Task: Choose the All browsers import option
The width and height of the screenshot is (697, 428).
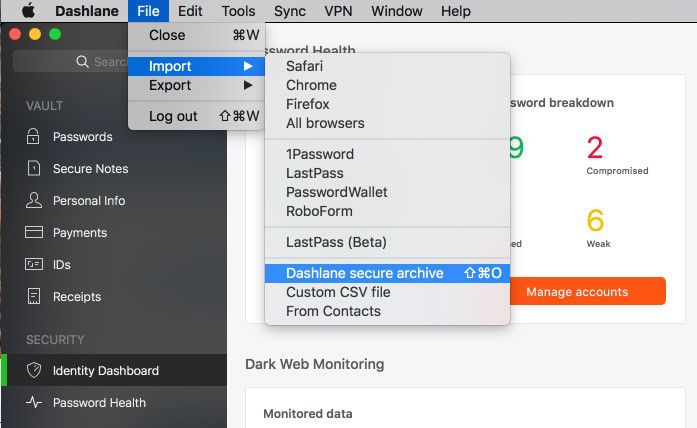Action: (387, 124)
